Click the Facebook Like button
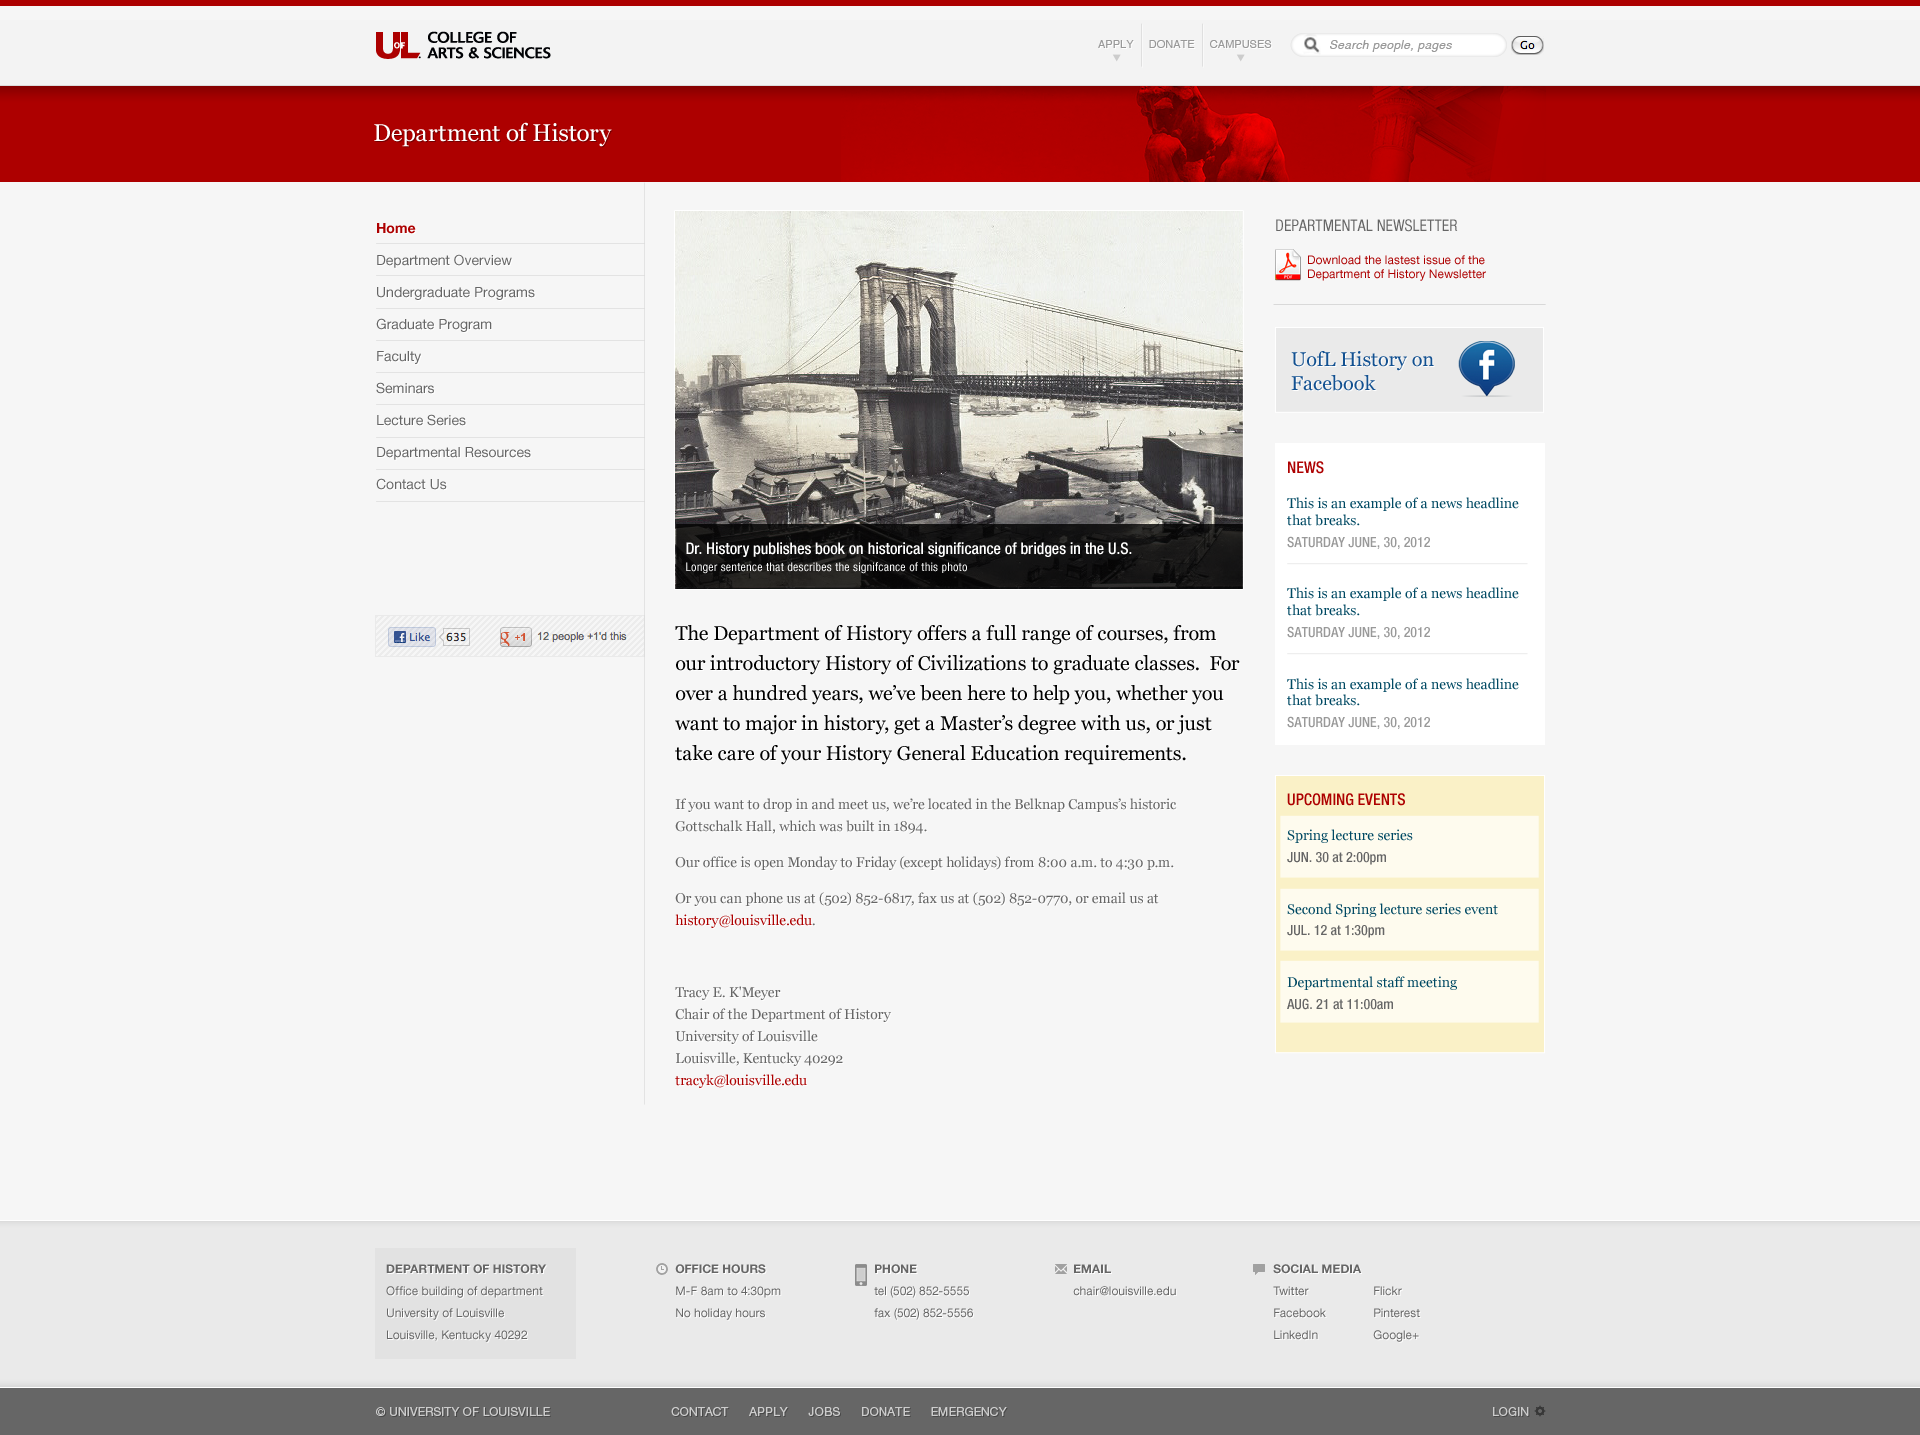This screenshot has width=1920, height=1435. (x=411, y=637)
